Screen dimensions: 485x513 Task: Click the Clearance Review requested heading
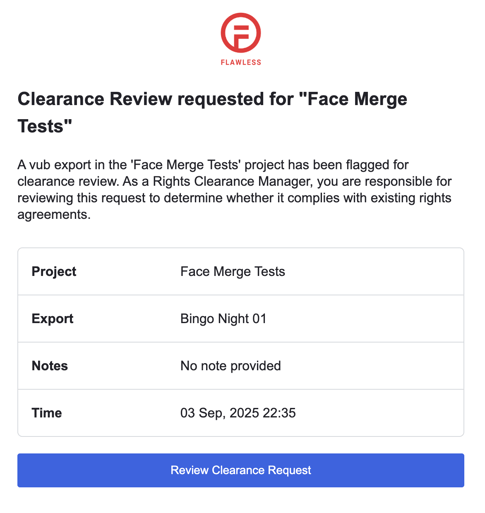tap(212, 113)
